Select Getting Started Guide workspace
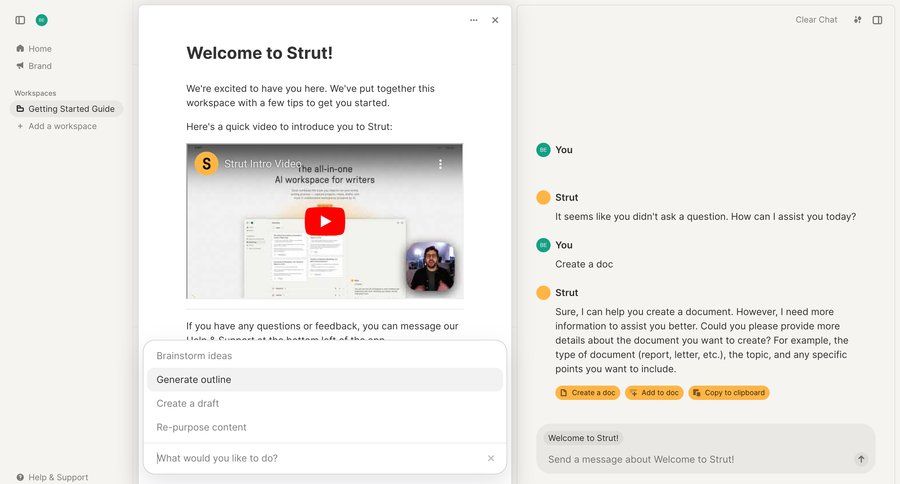900x484 pixels. pyautogui.click(x=66, y=109)
